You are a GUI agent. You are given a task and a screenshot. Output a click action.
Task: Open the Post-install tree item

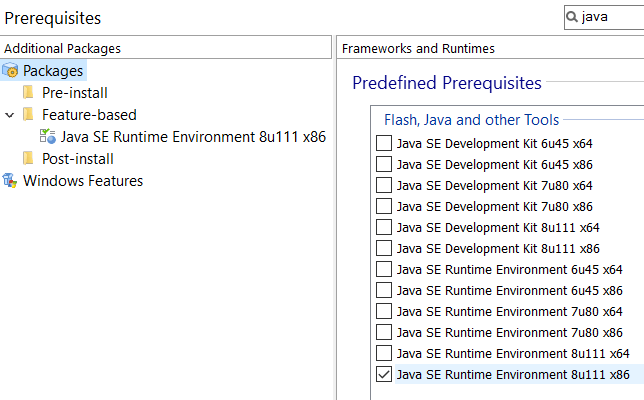78,159
